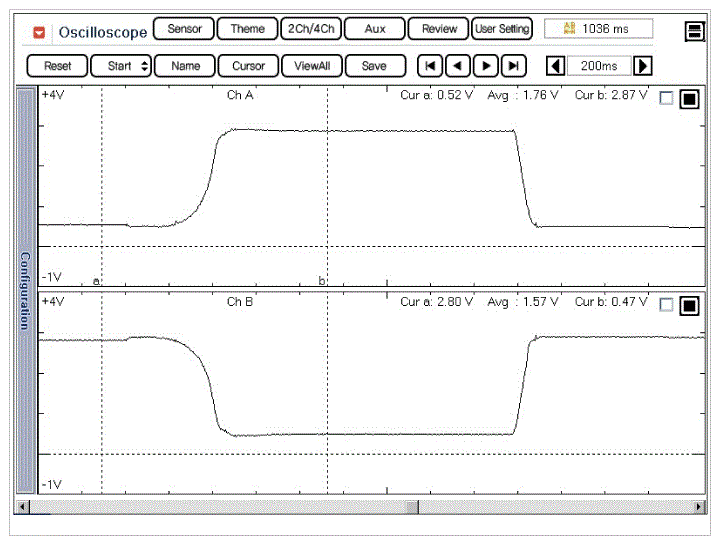Jump to first frame playback button
The image size is (720, 545).
pyautogui.click(x=429, y=66)
